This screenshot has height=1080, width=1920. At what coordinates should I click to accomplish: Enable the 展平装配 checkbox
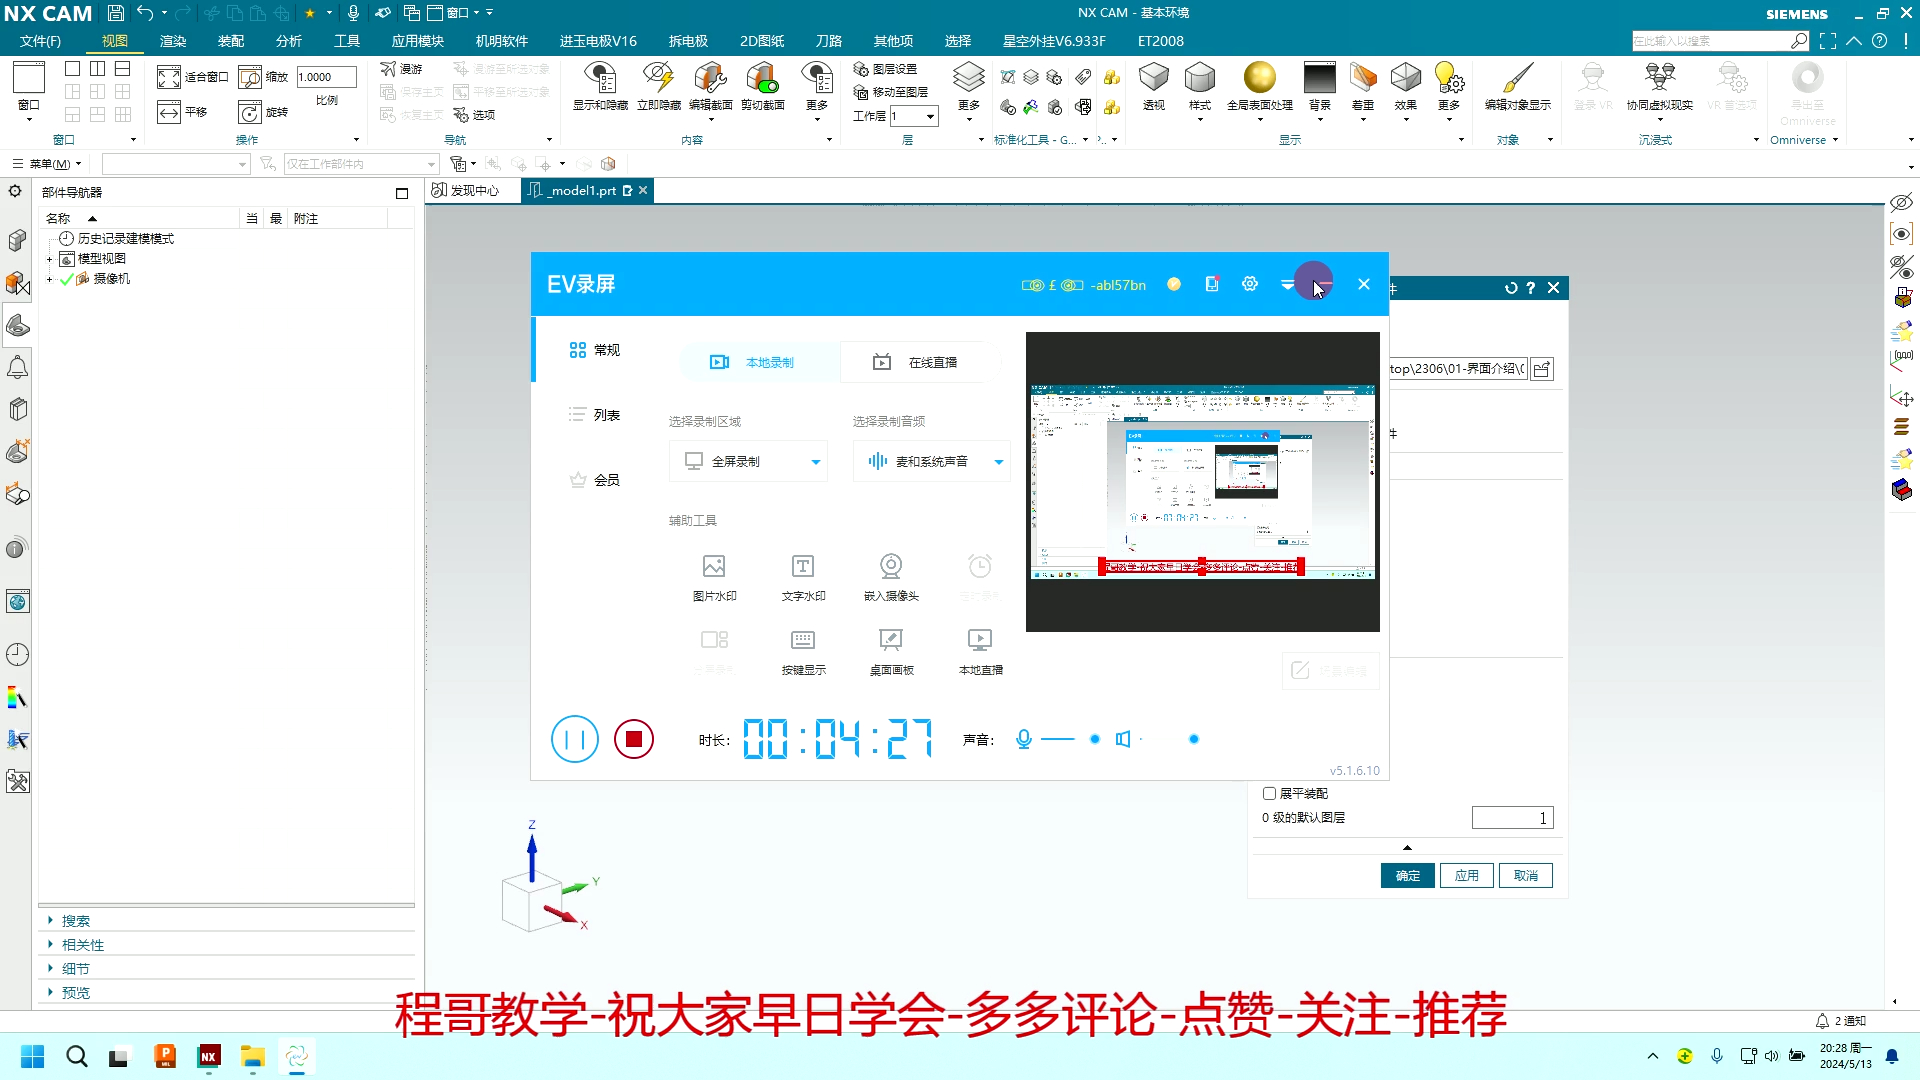pos(1270,793)
